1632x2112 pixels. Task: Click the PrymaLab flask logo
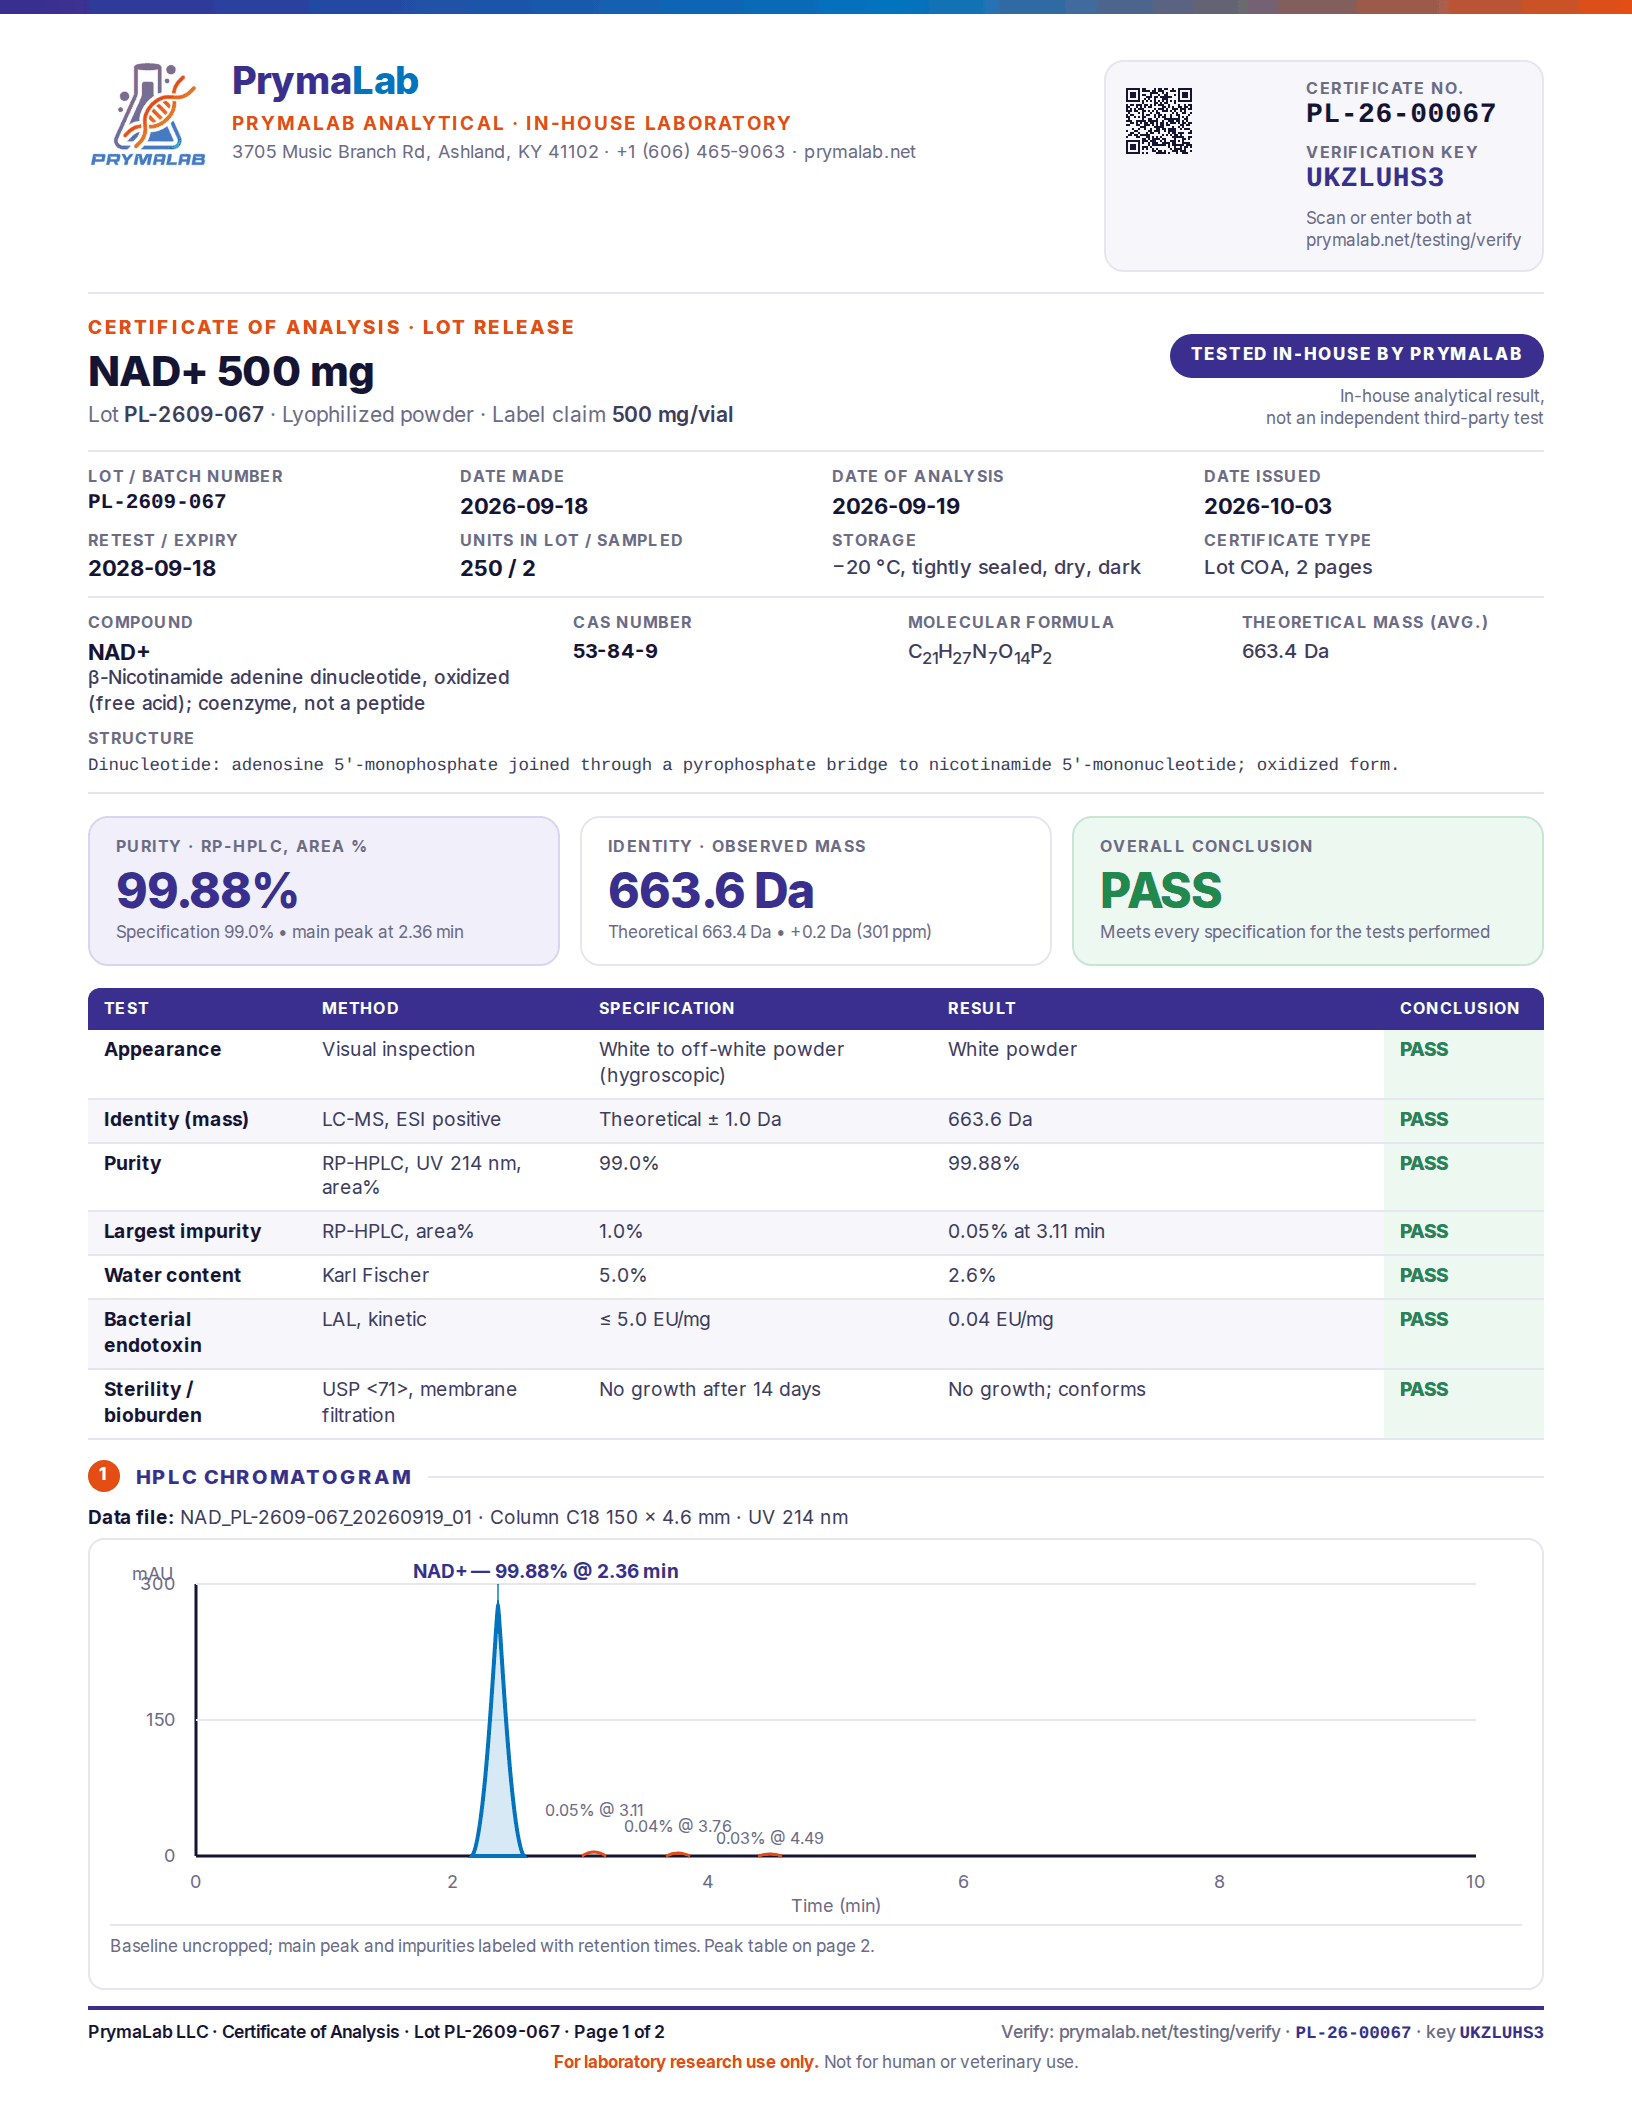coord(148,114)
